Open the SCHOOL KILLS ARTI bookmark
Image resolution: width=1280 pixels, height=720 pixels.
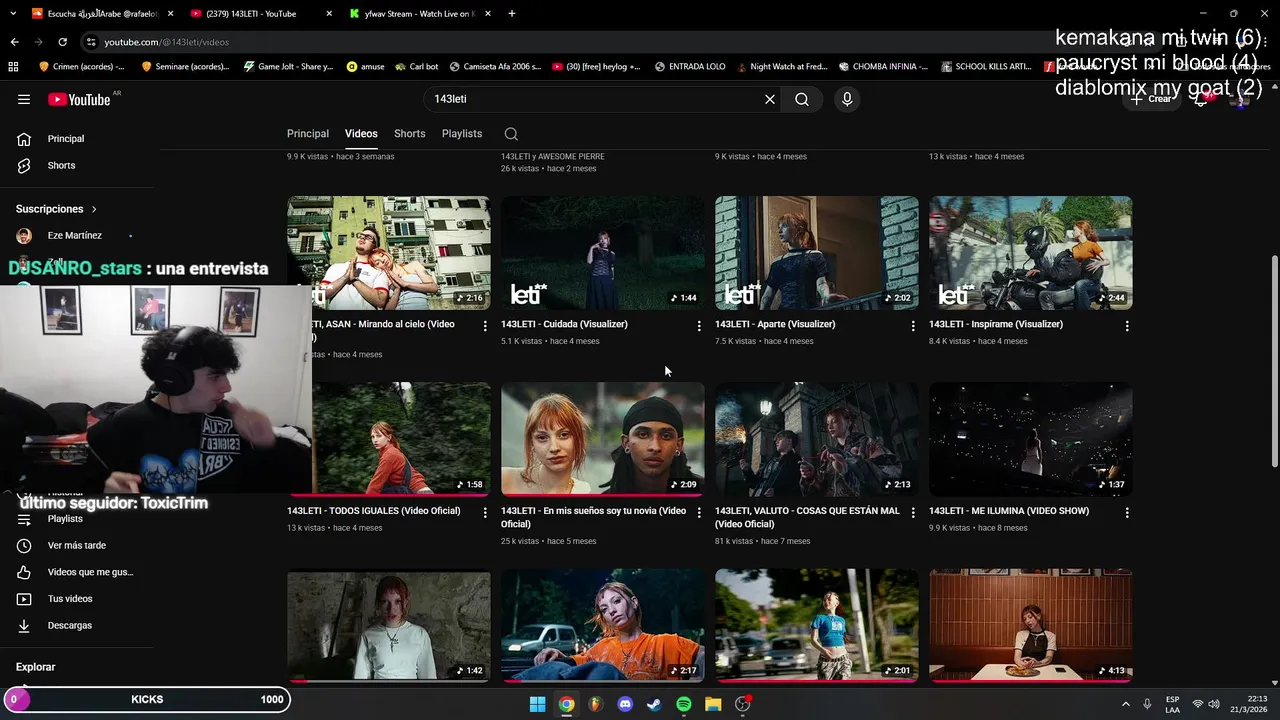click(x=986, y=67)
